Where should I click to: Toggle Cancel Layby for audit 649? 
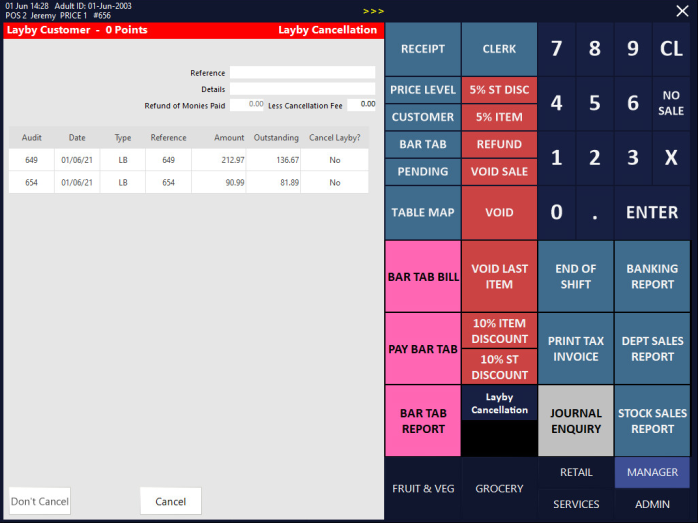335,160
